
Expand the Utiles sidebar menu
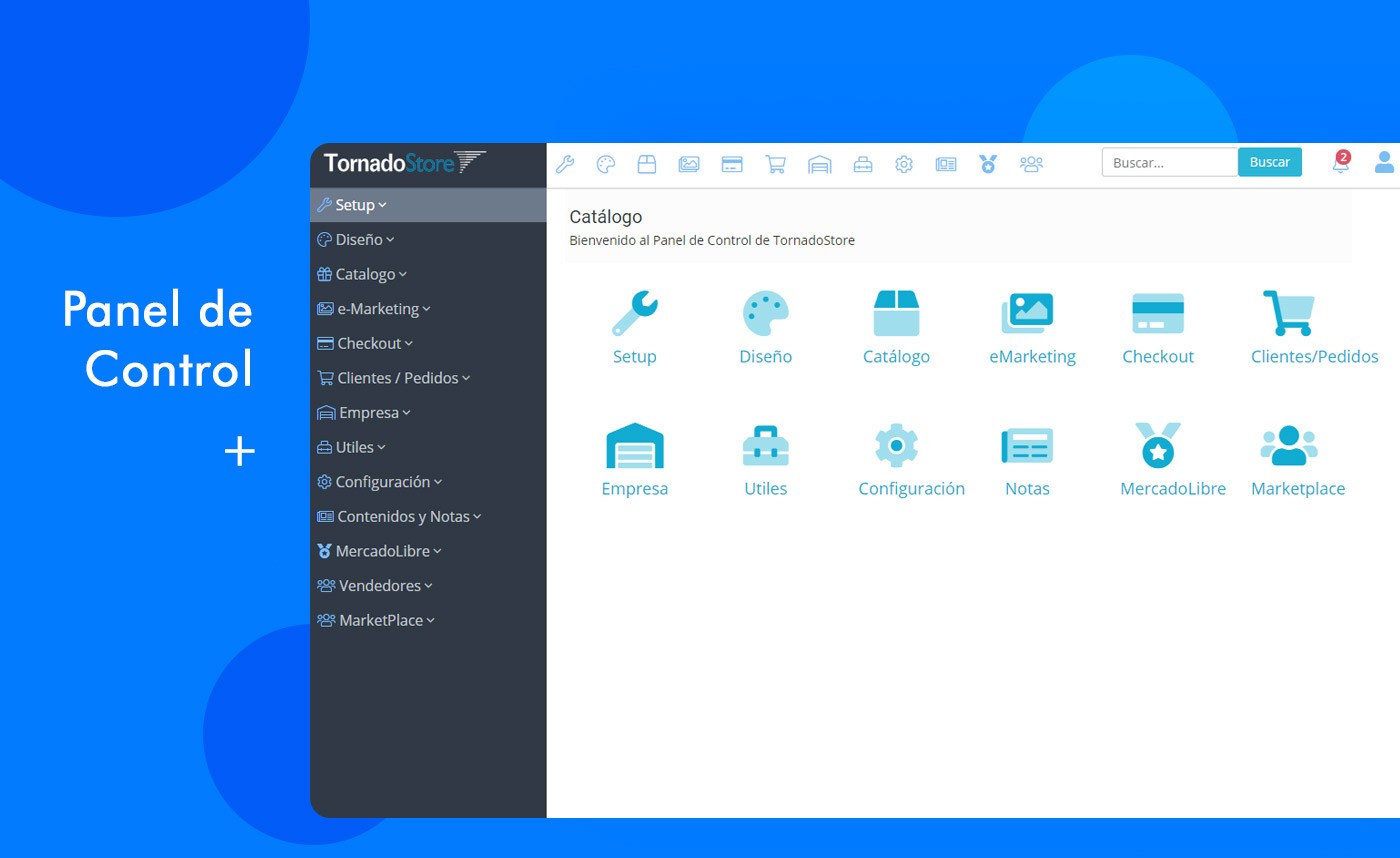click(x=428, y=447)
